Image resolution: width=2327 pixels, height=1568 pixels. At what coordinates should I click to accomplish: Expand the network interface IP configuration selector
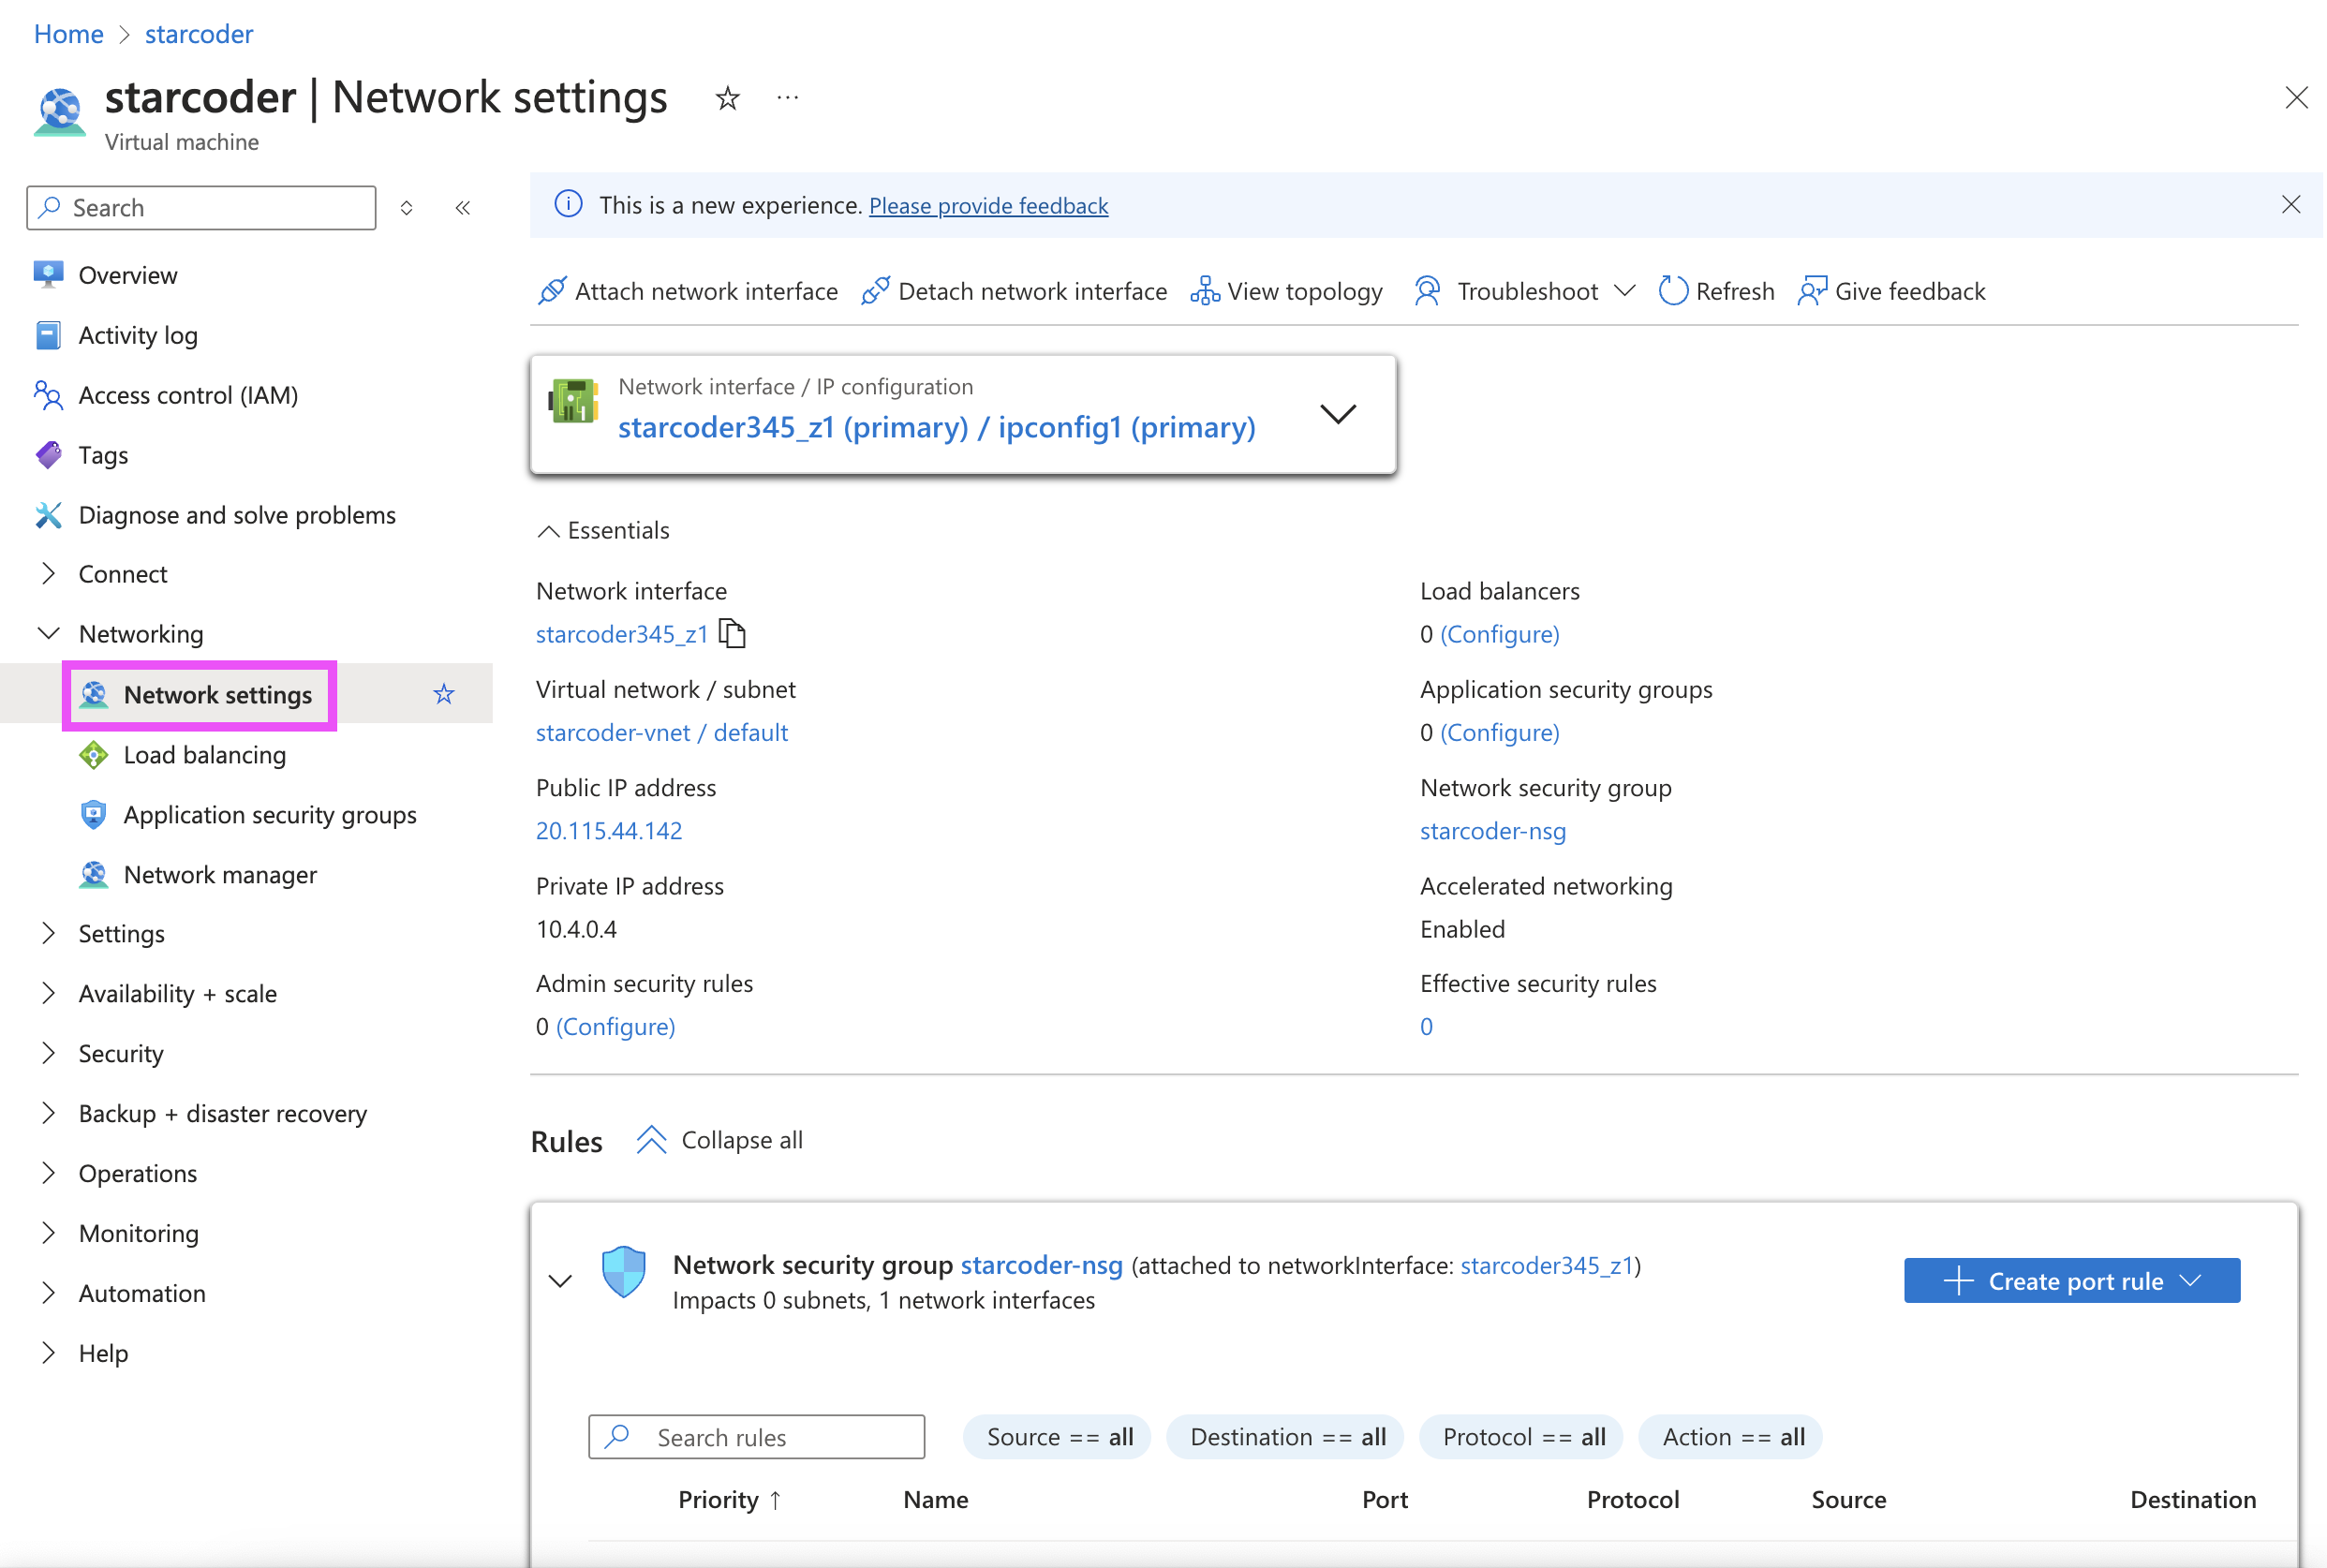tap(1337, 413)
